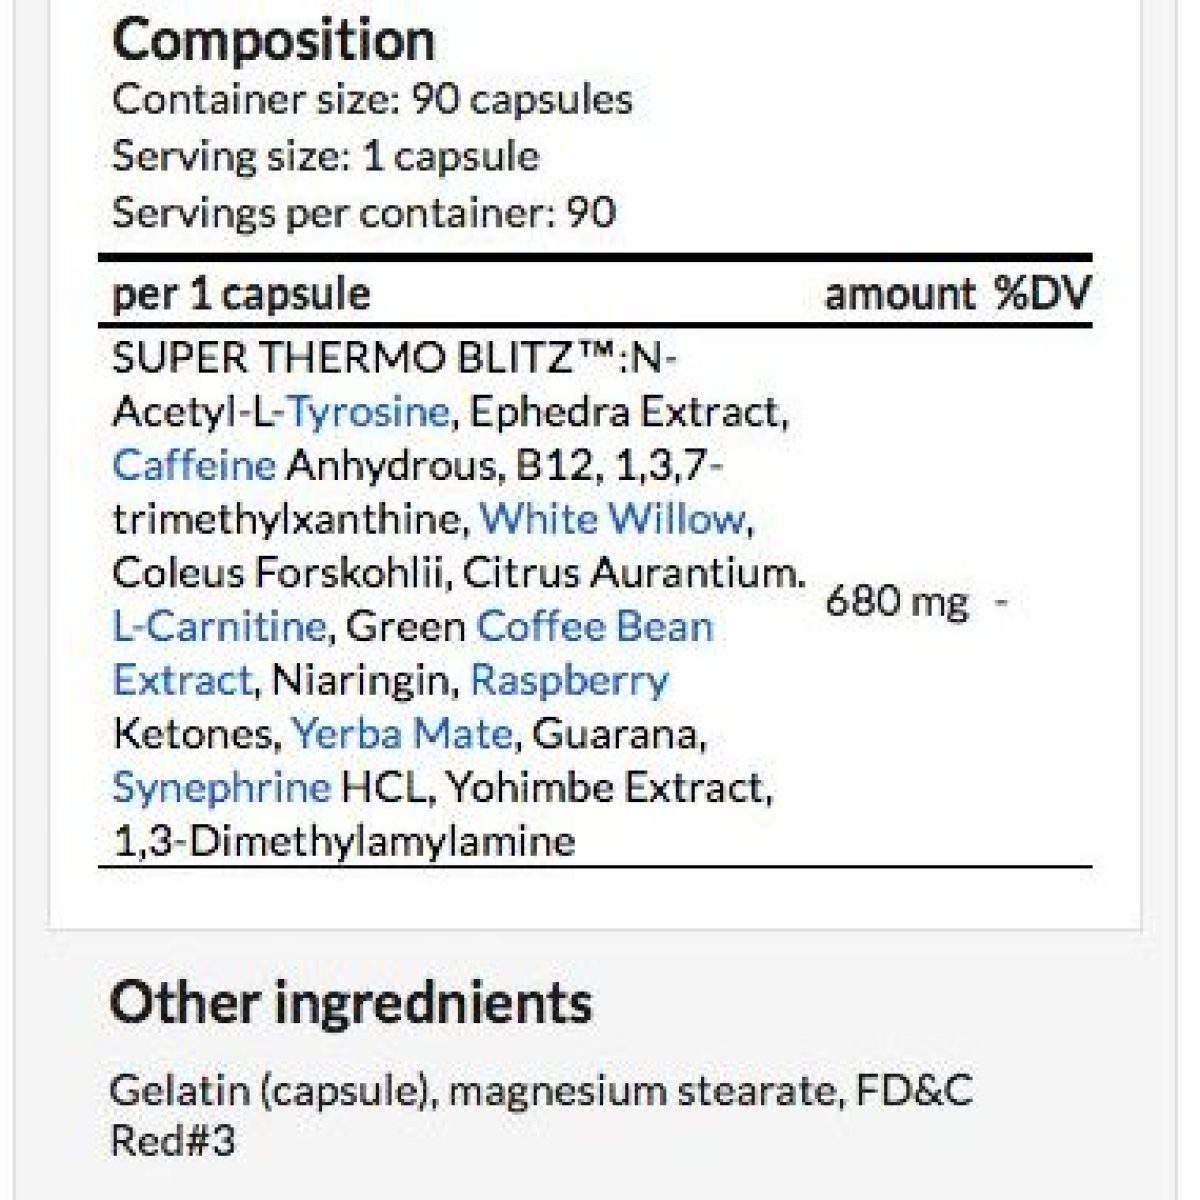Click the Container size: 90 capsules line
This screenshot has height=1200, width=1200.
[372, 100]
